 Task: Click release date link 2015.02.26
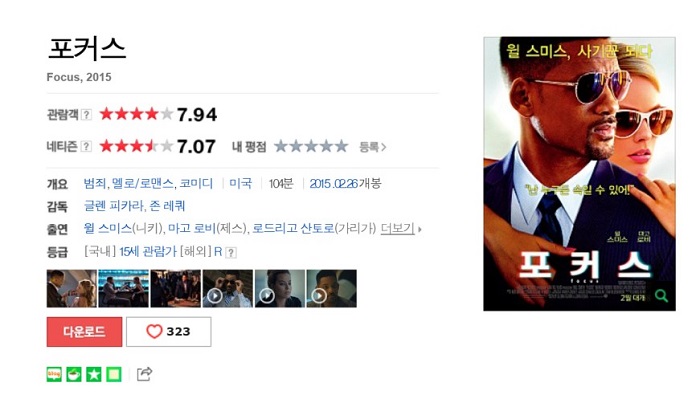coord(333,183)
